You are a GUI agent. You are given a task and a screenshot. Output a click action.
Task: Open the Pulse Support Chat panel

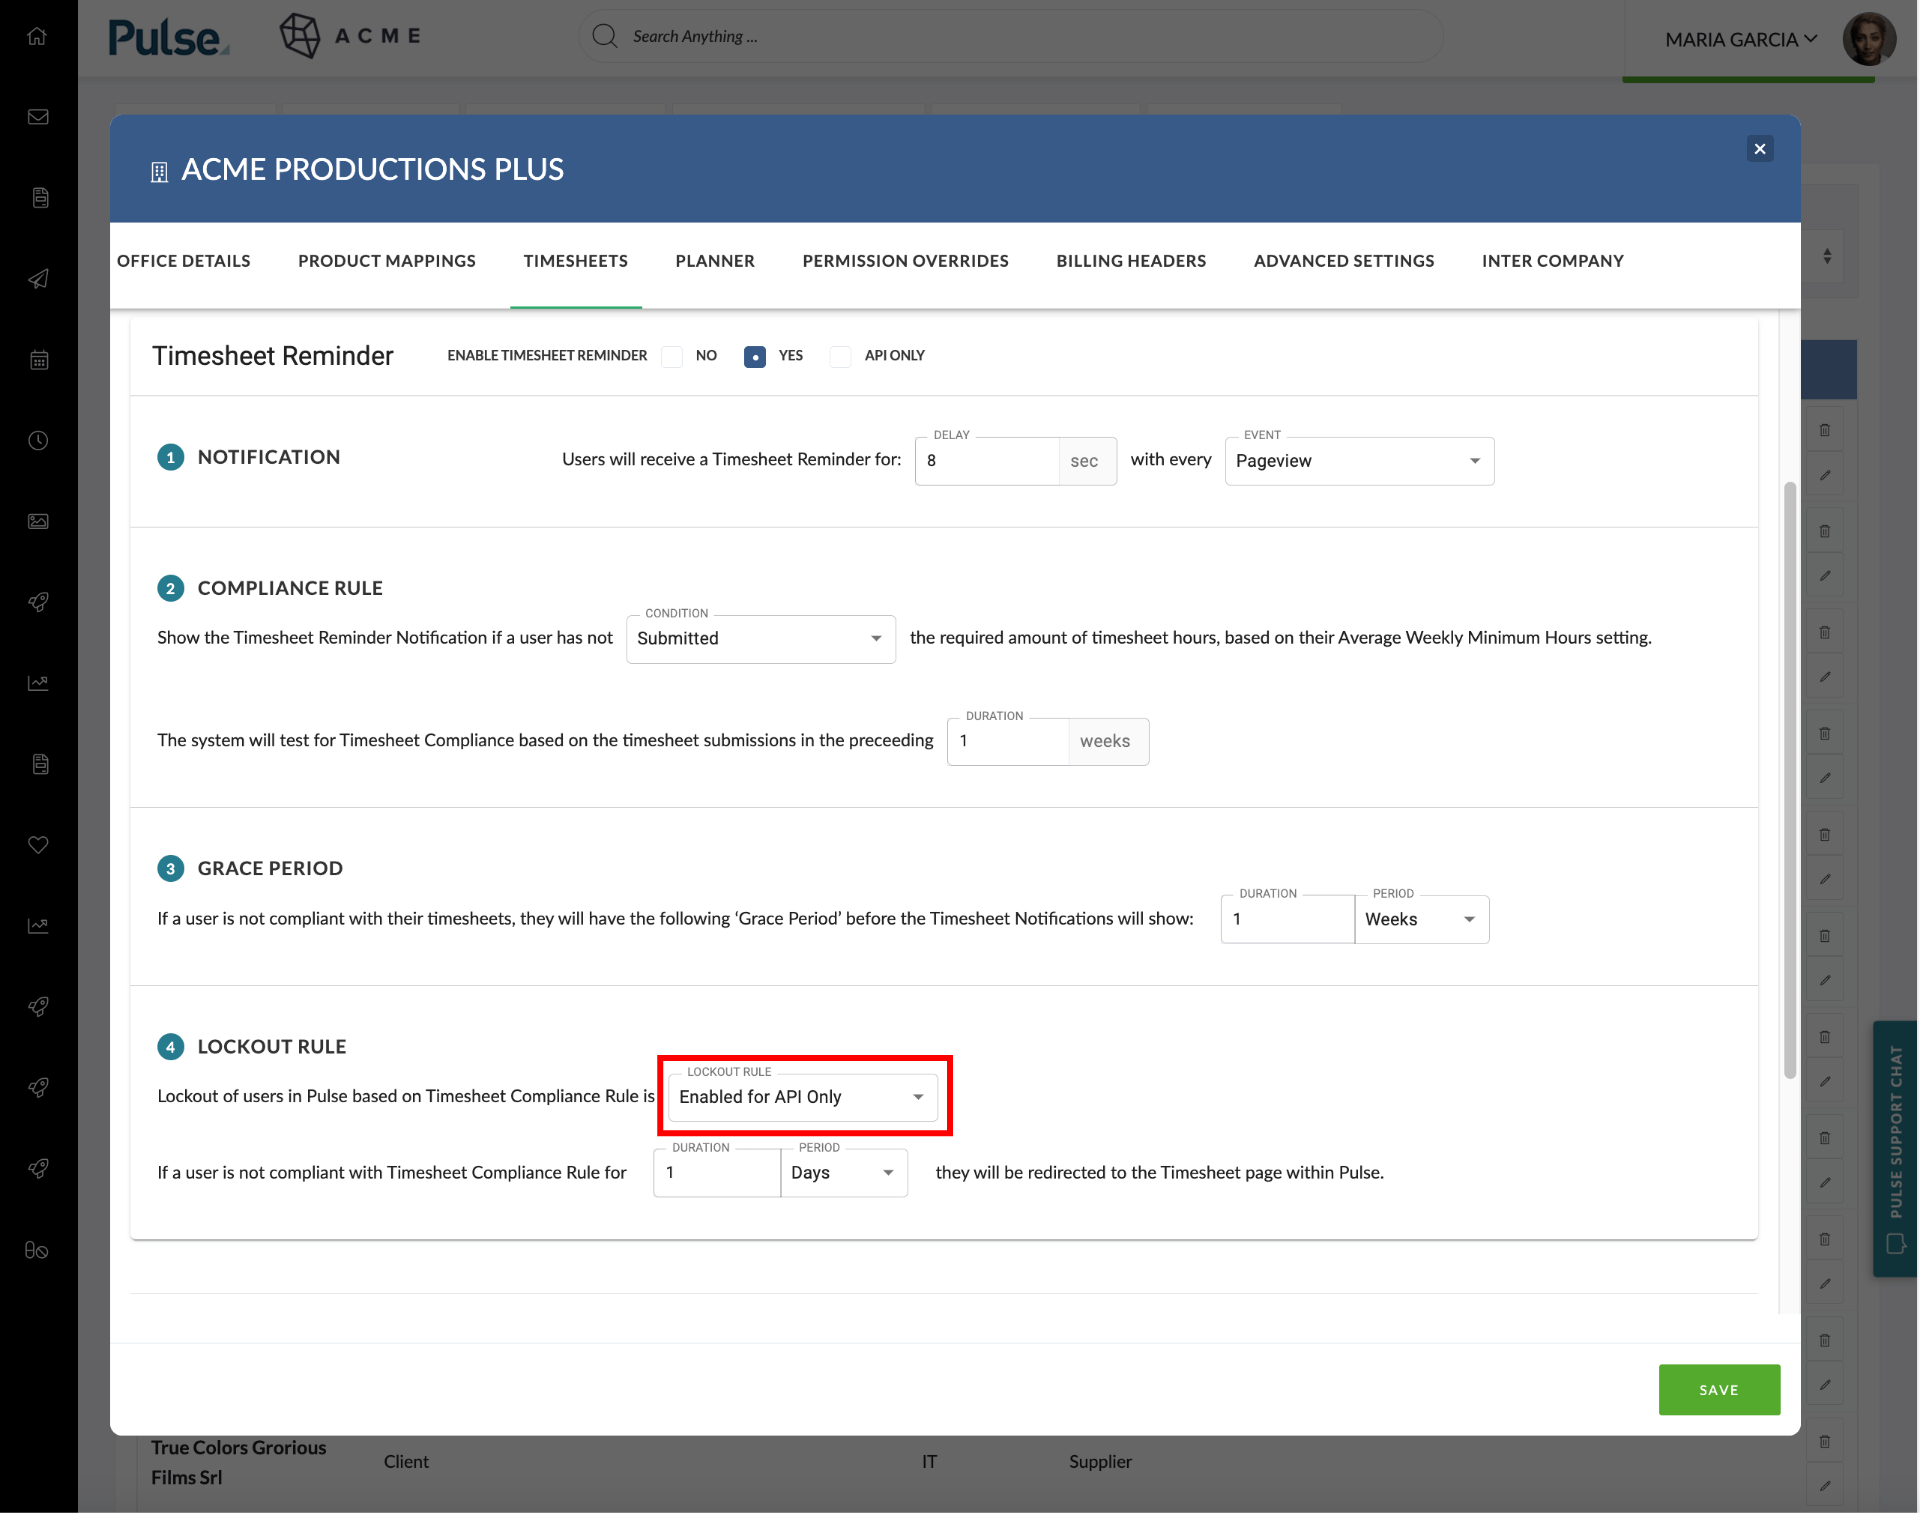pyautogui.click(x=1894, y=1148)
